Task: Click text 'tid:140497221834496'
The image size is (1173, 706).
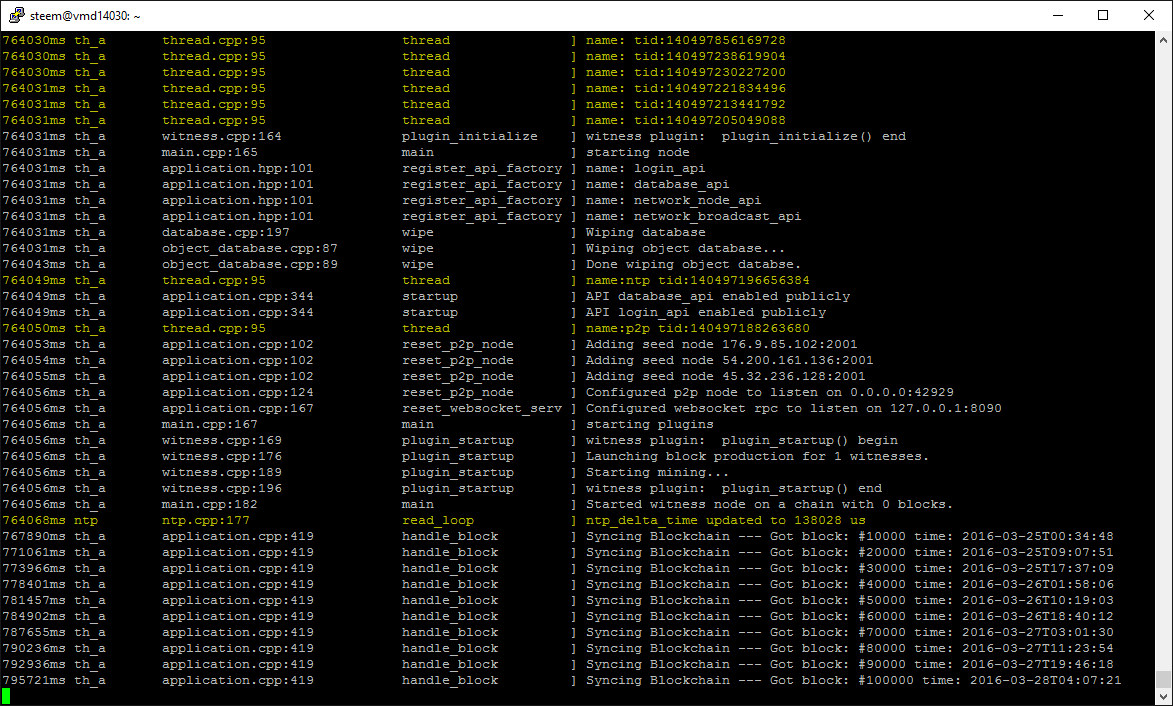Action: click(710, 88)
